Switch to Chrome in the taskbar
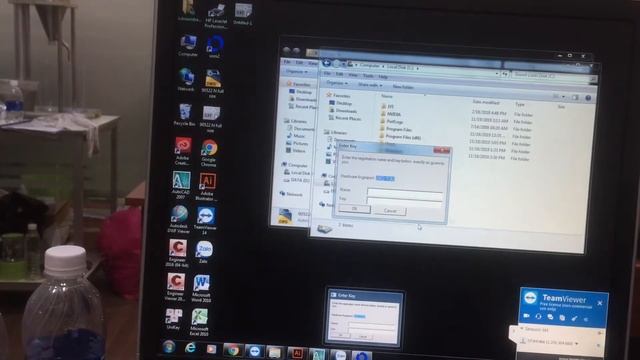The image size is (640, 360). pyautogui.click(x=233, y=350)
